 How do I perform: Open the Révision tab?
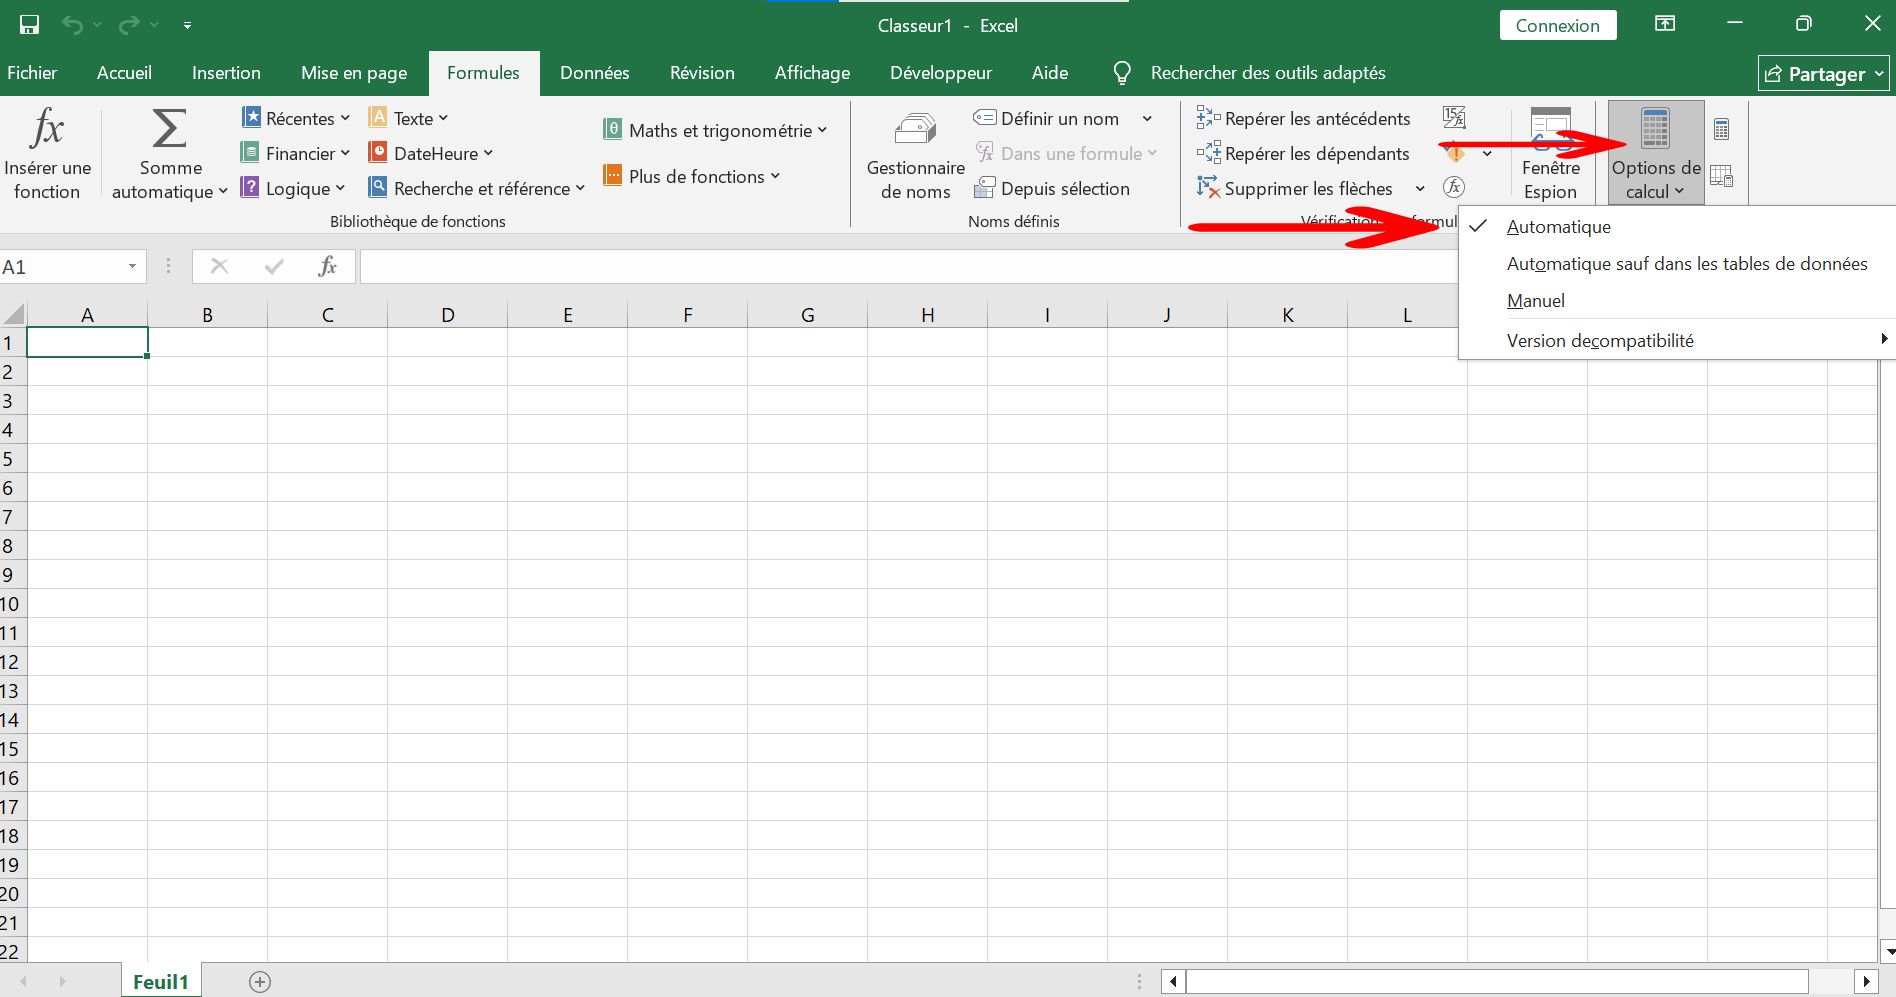pyautogui.click(x=701, y=72)
